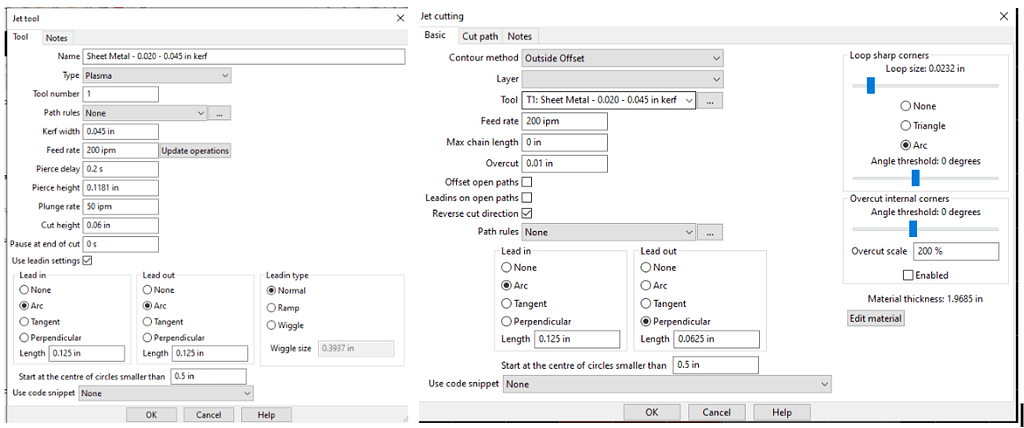
Task: Click the ellipsis button beside Tool dropdown
Action: coord(710,100)
